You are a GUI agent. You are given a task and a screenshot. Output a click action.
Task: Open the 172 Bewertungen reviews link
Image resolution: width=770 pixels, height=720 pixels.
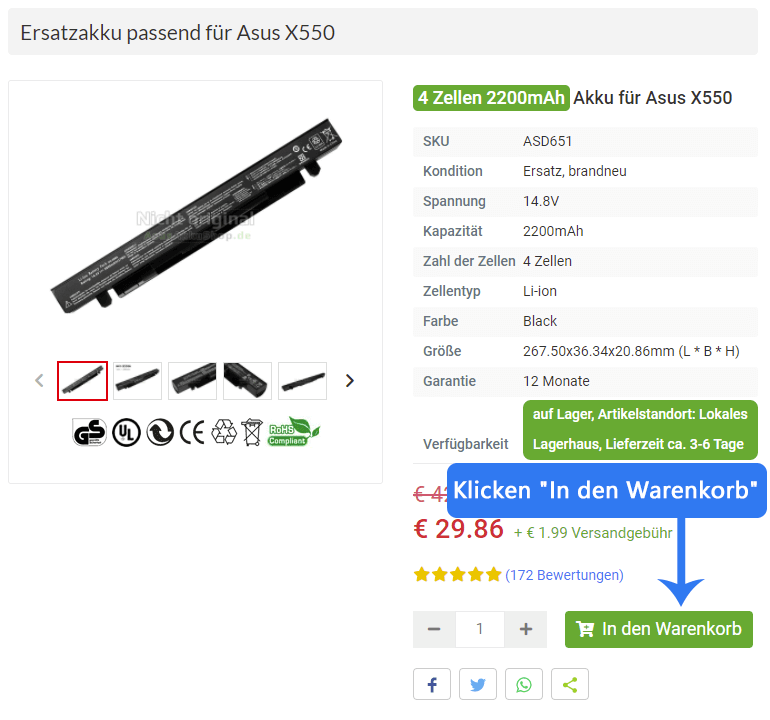(564, 575)
